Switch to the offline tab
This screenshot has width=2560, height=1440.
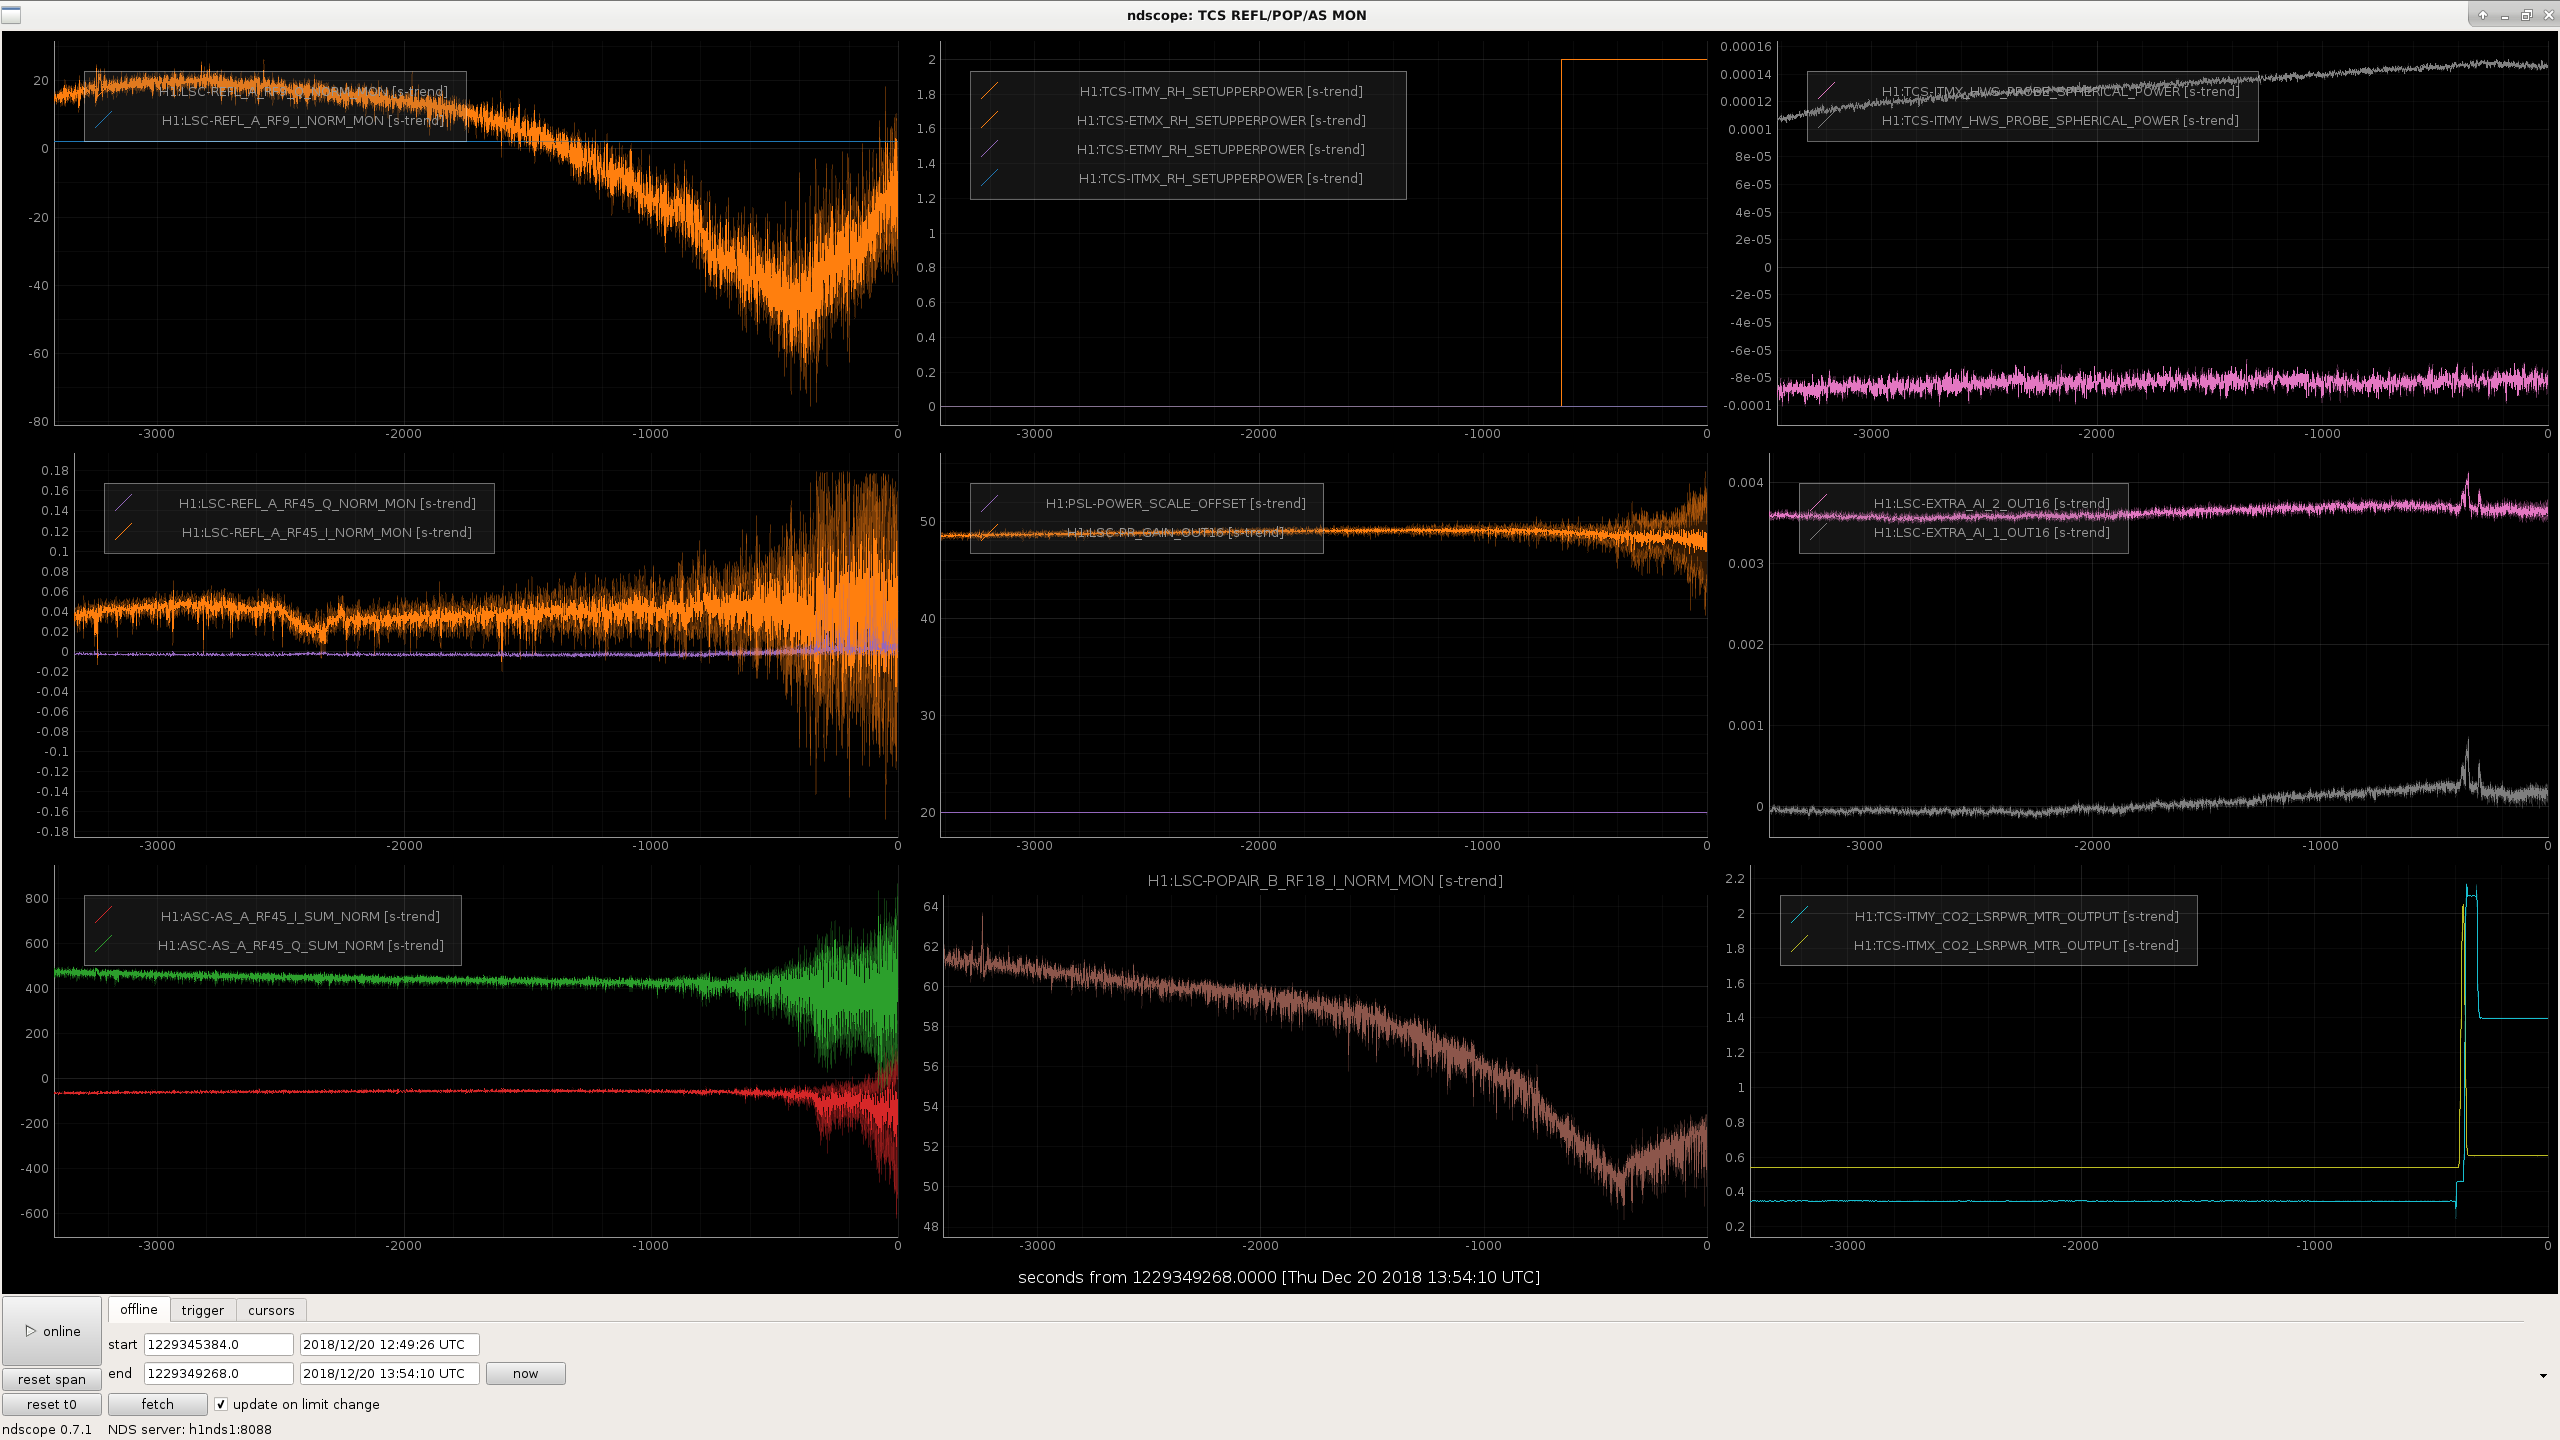tap(139, 1310)
